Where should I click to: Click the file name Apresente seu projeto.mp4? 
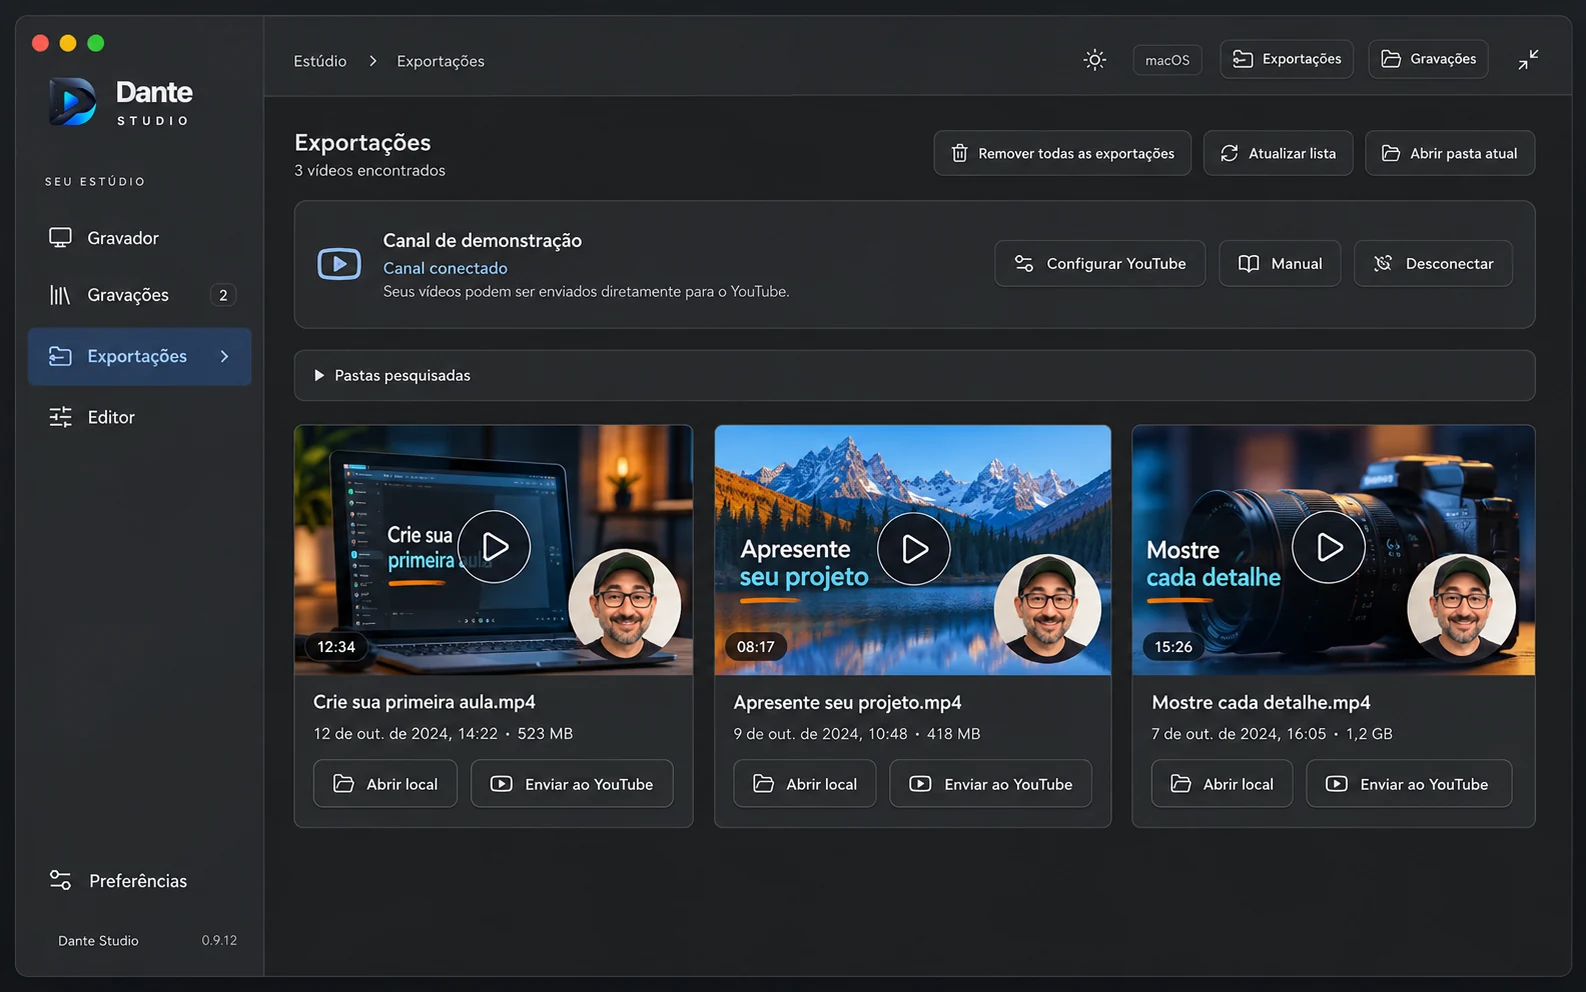847,703
